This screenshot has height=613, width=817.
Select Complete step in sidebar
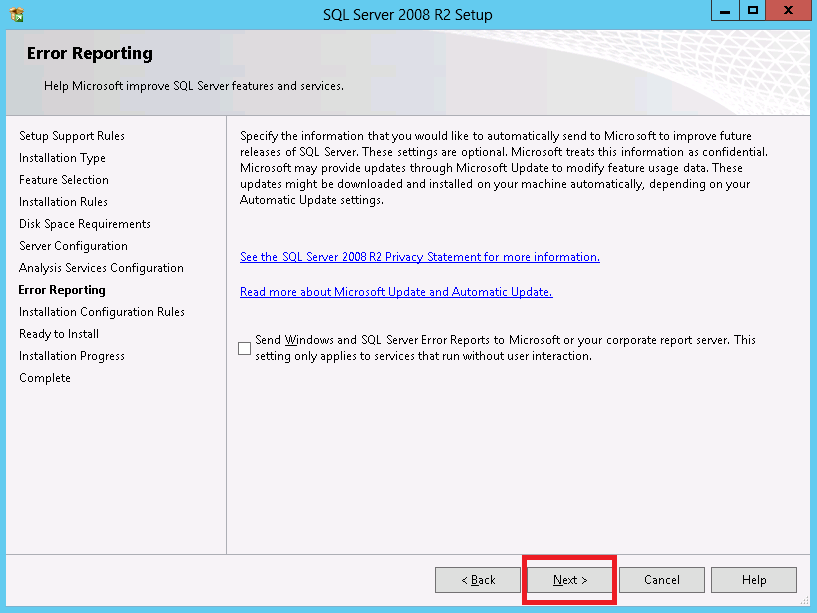(45, 378)
